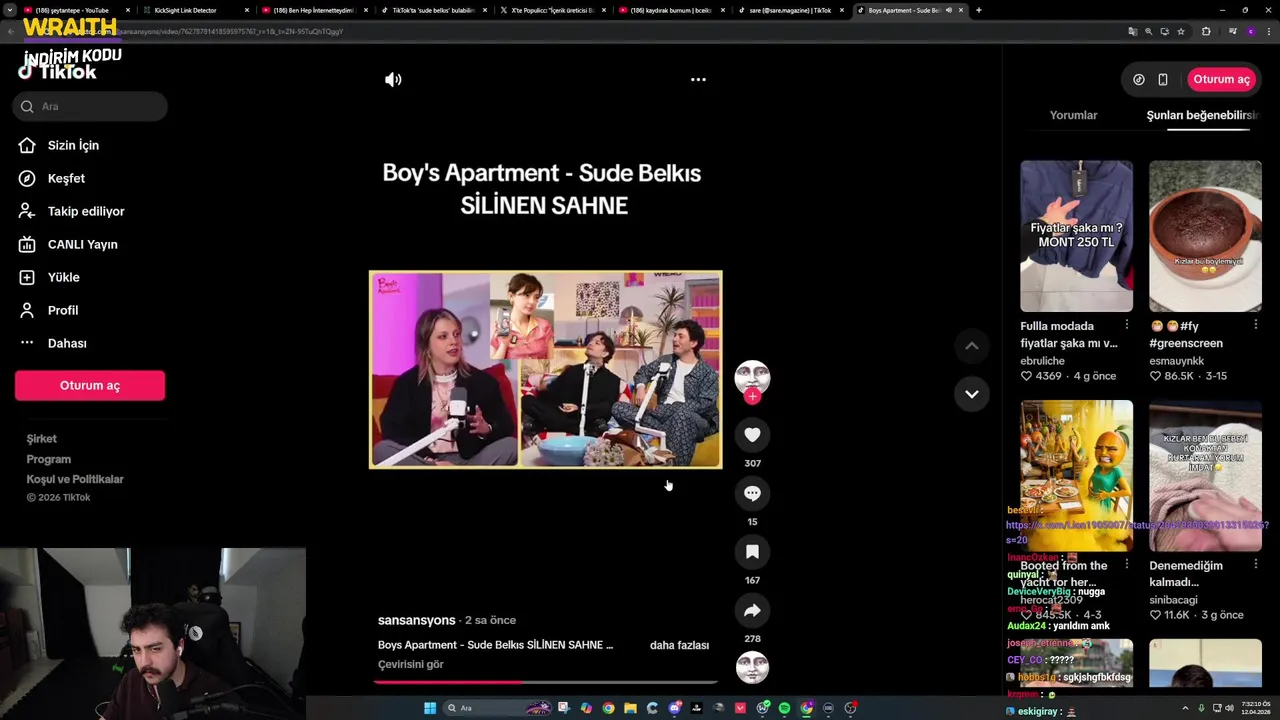This screenshot has height=720, width=1280.
Task: Open Discord from the taskbar
Action: tap(675, 708)
